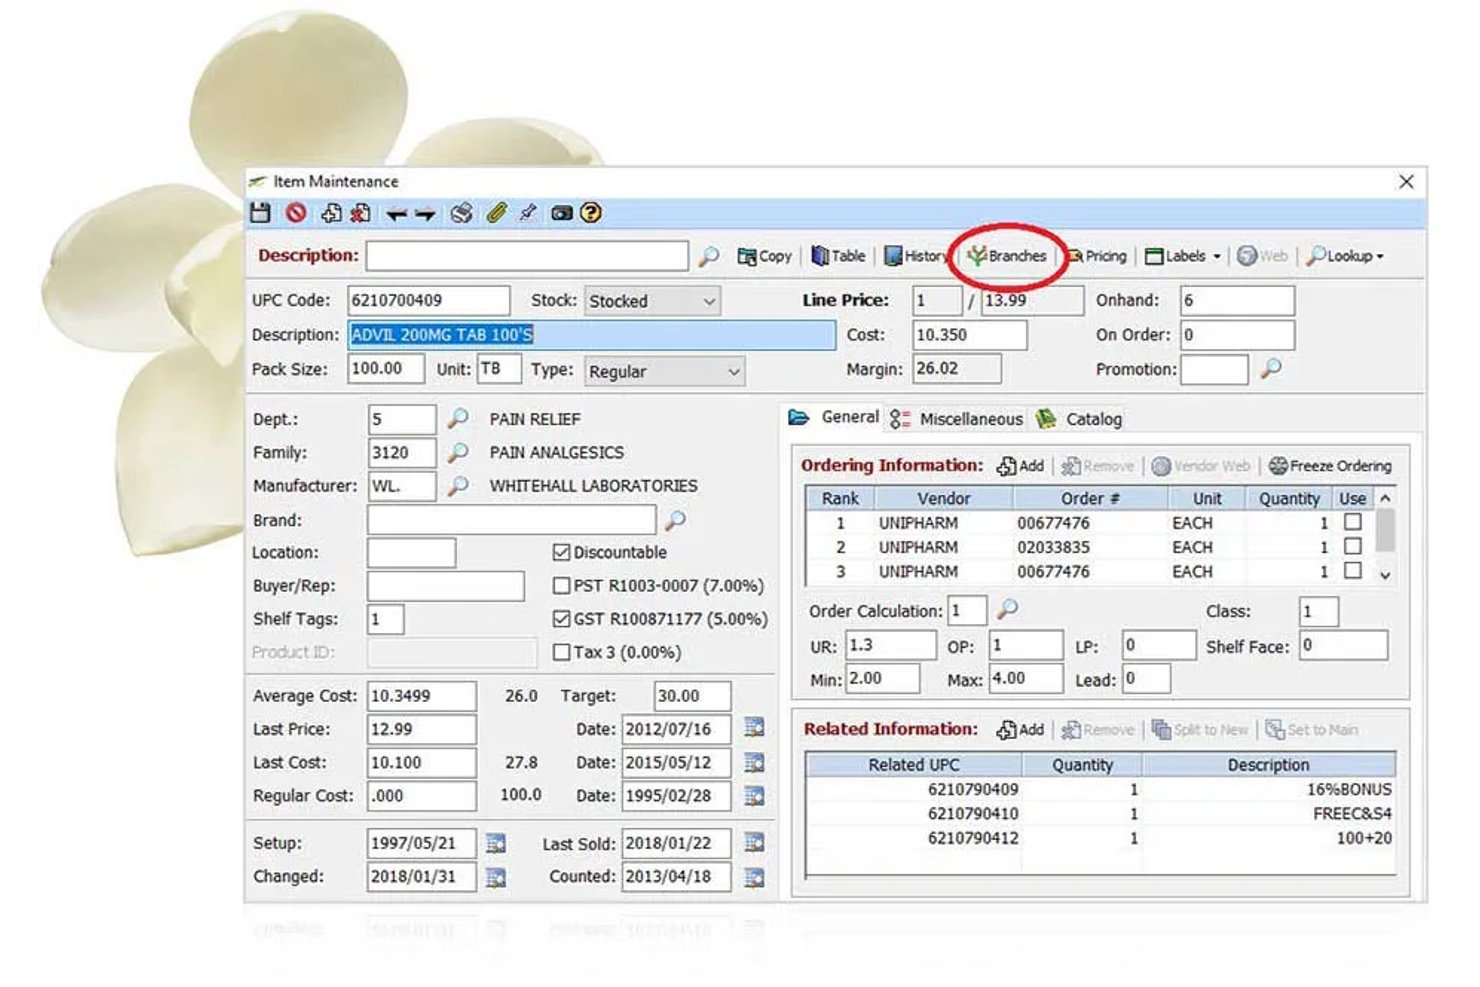
Task: Check Use box for vendor rank 2
Action: (1353, 546)
